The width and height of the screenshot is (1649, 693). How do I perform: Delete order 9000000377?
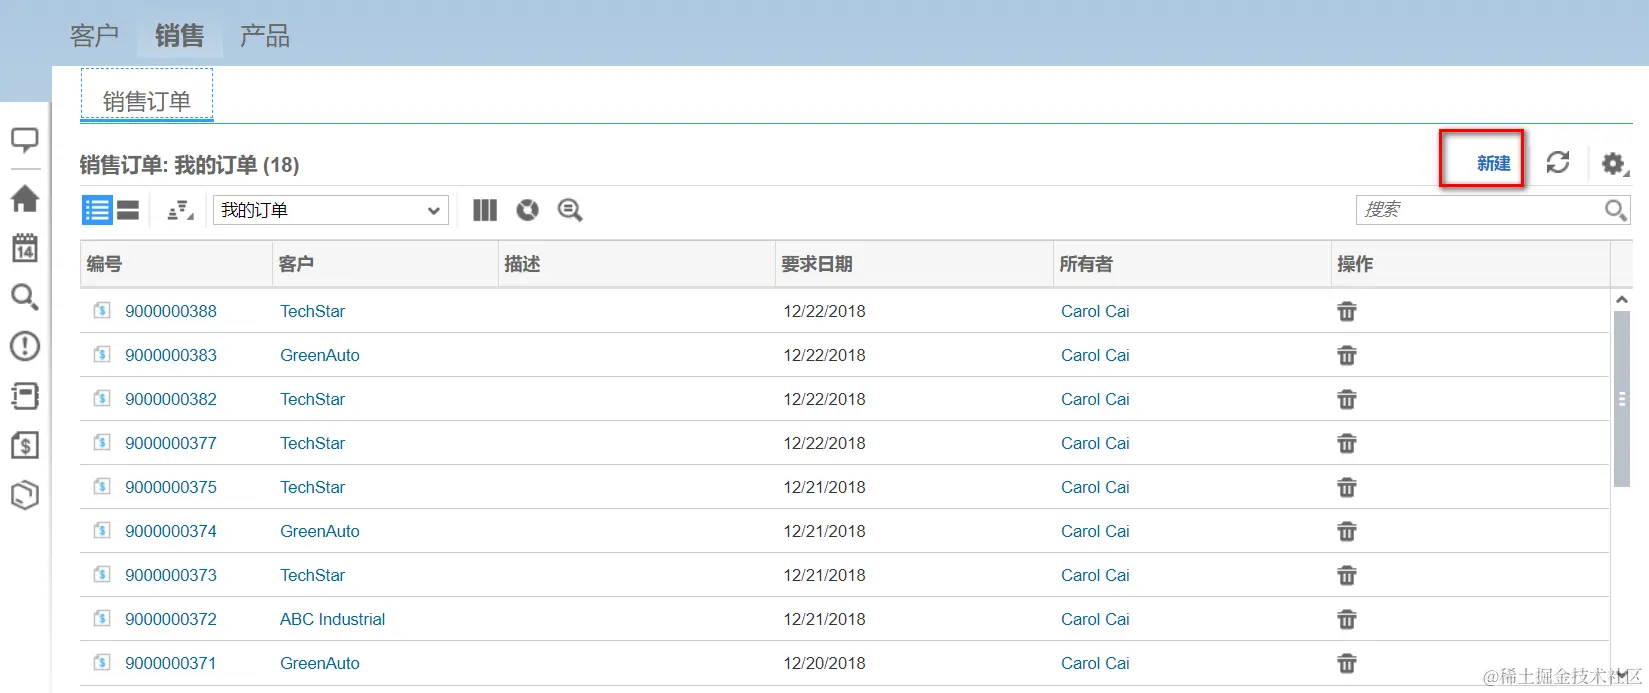click(1347, 443)
